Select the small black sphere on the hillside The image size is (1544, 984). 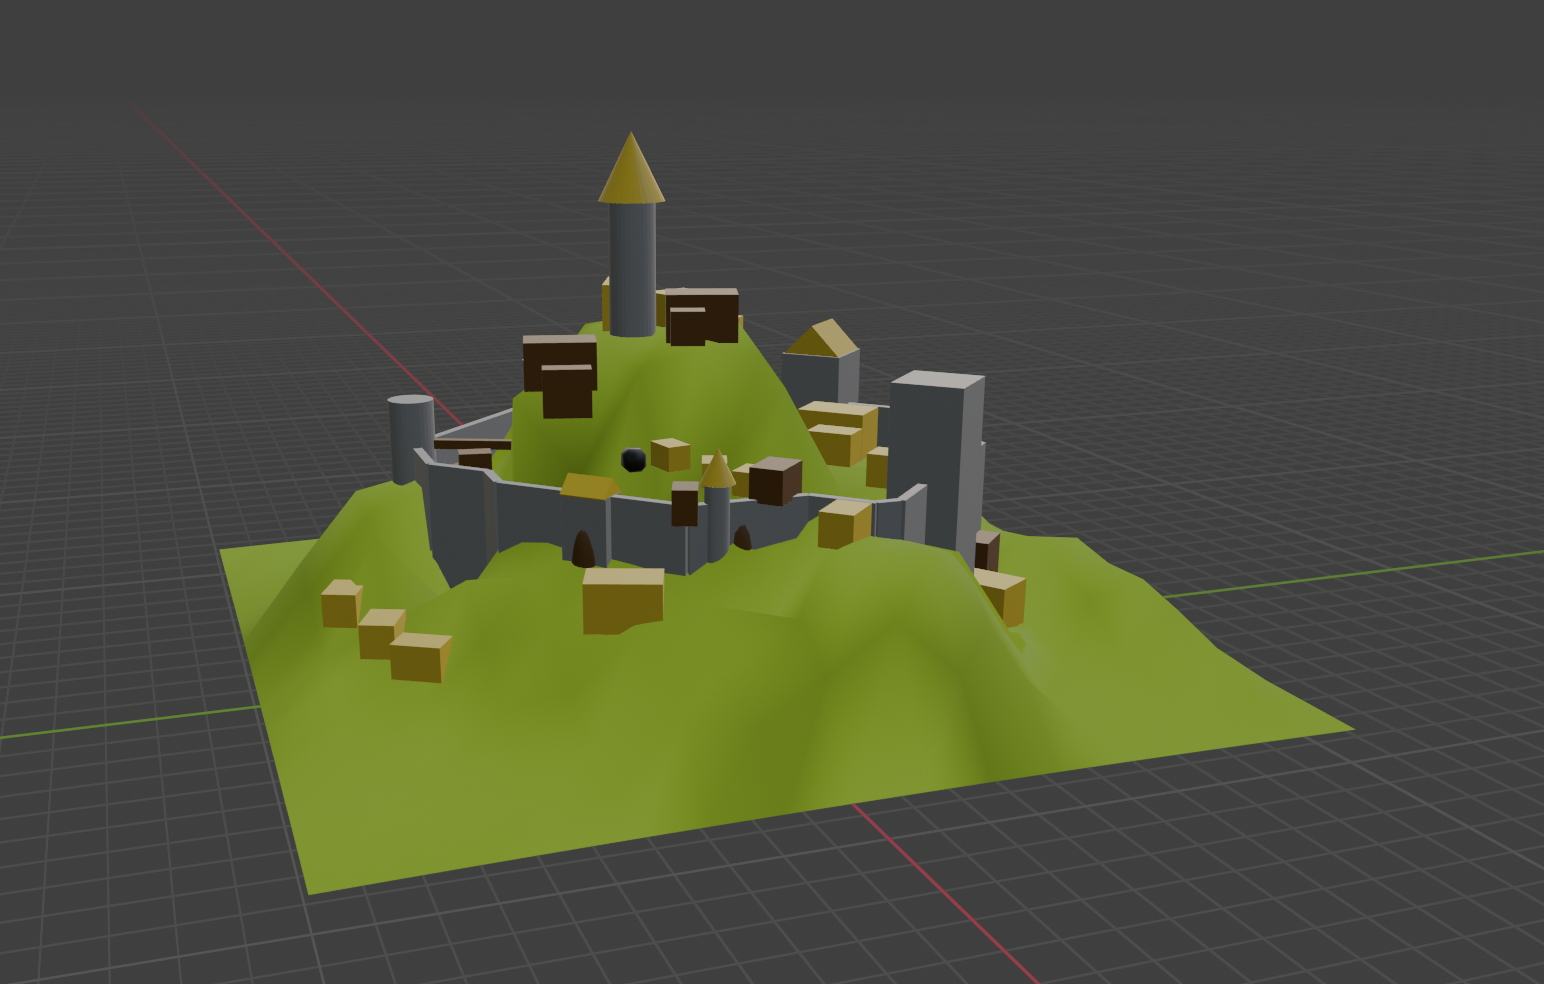[633, 460]
